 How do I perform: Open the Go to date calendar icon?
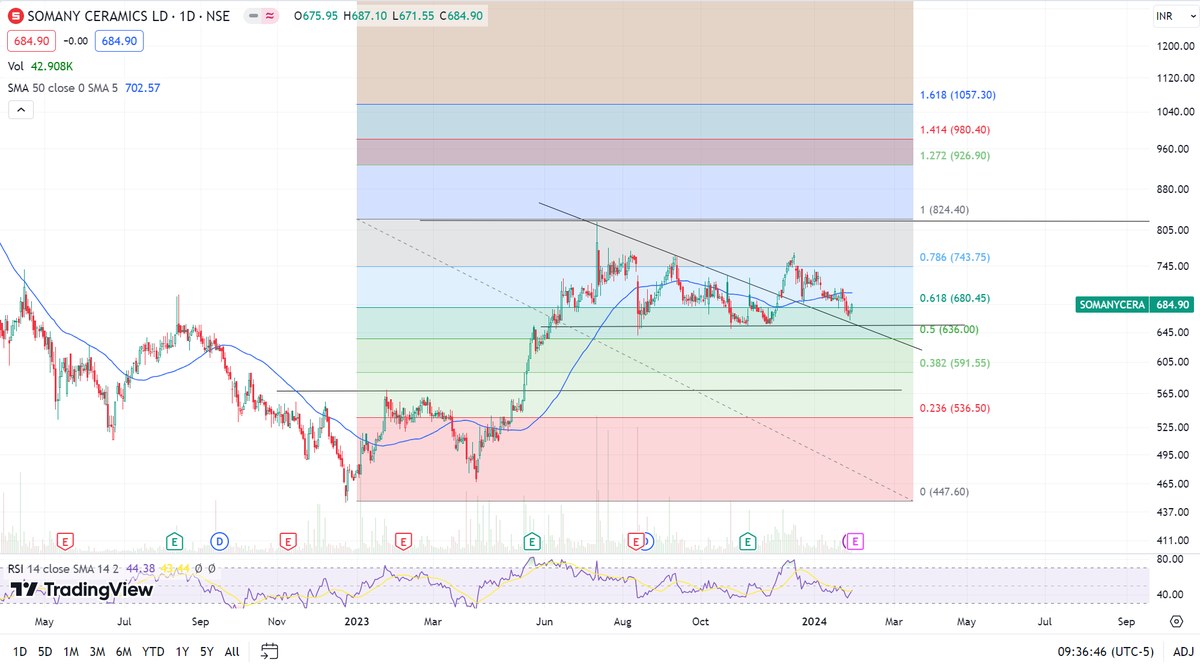[x=269, y=651]
